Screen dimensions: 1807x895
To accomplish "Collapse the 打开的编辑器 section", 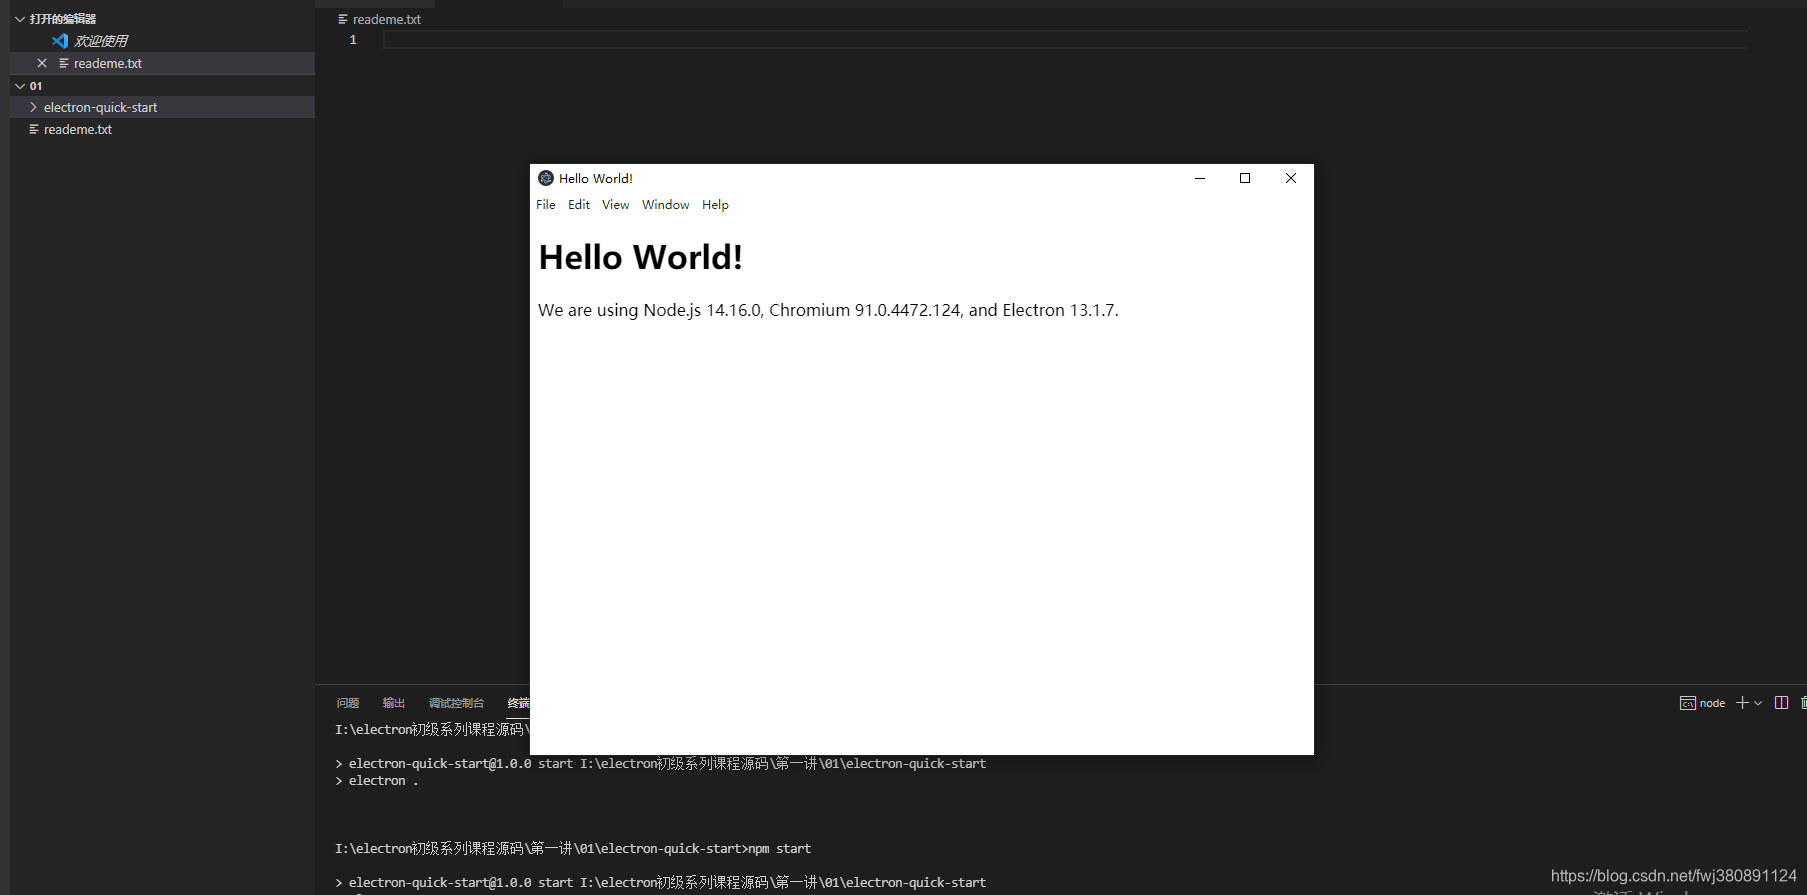I will click(x=20, y=19).
